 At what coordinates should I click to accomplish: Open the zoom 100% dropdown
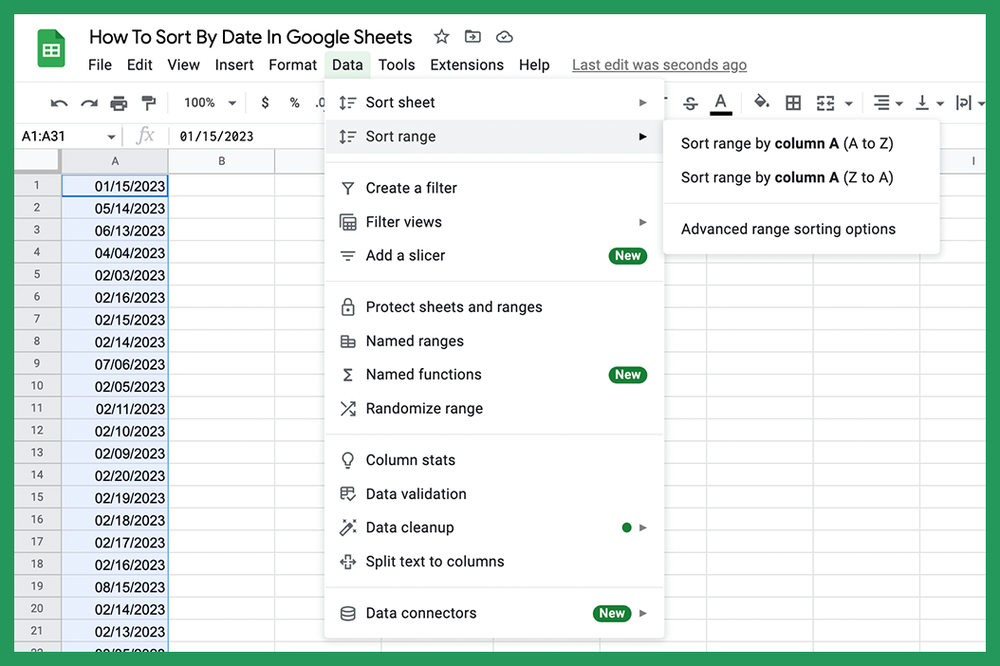tap(210, 103)
